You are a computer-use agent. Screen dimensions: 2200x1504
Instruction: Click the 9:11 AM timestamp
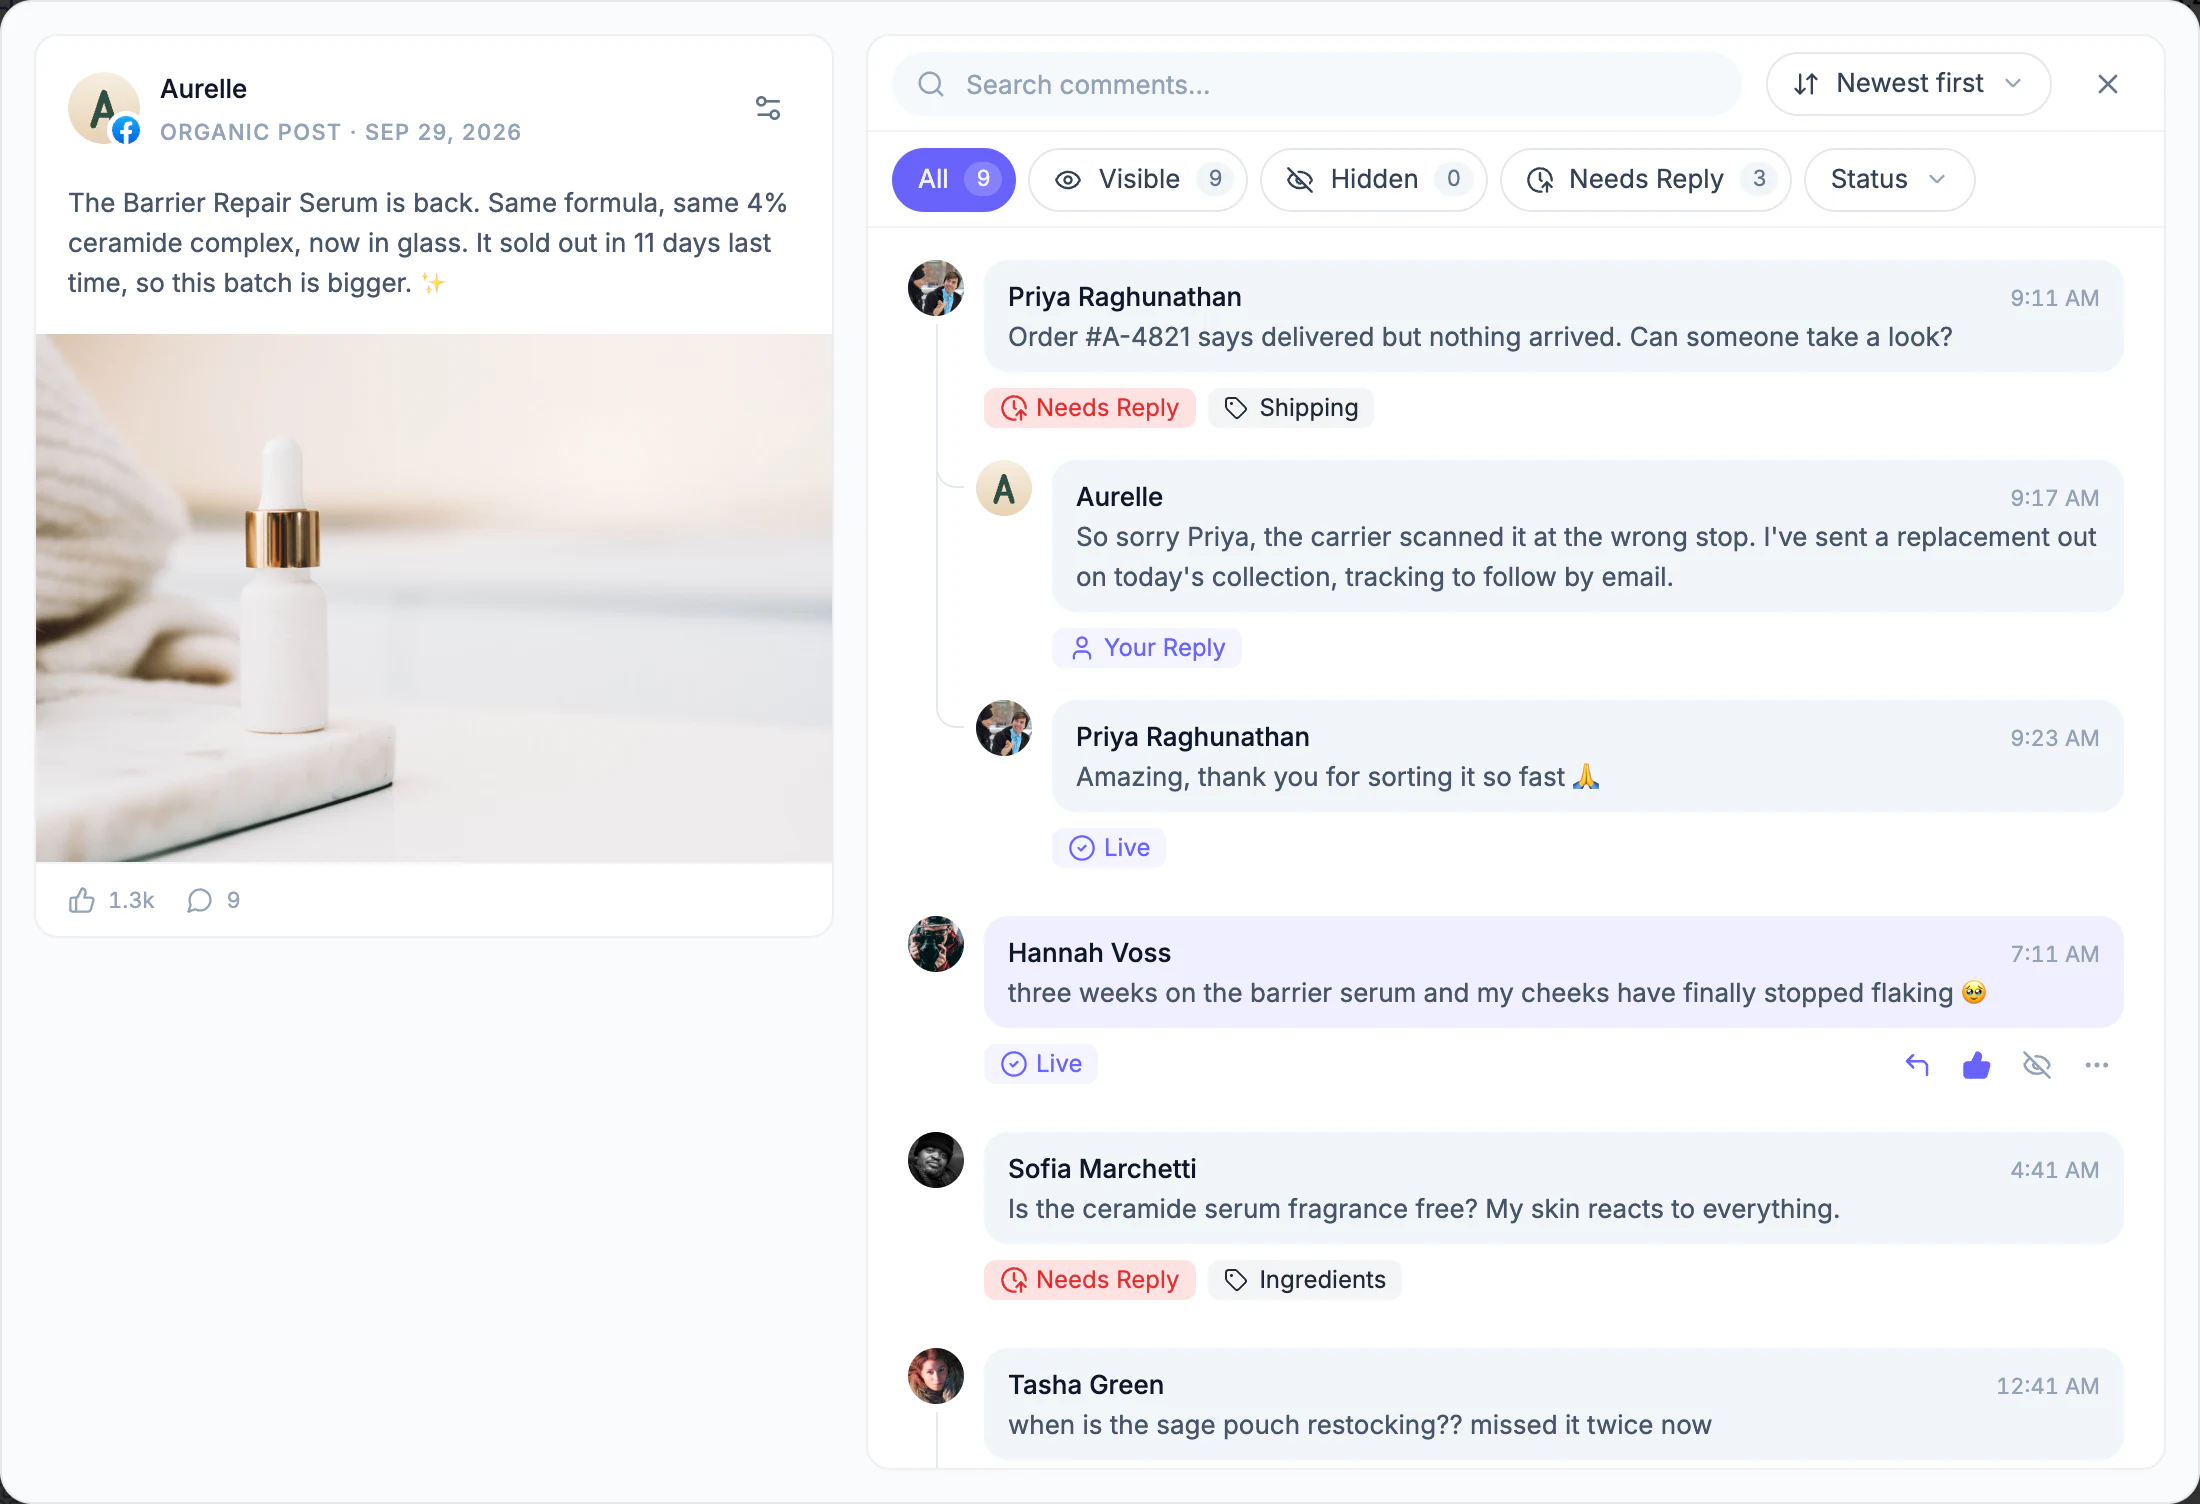tap(2054, 298)
